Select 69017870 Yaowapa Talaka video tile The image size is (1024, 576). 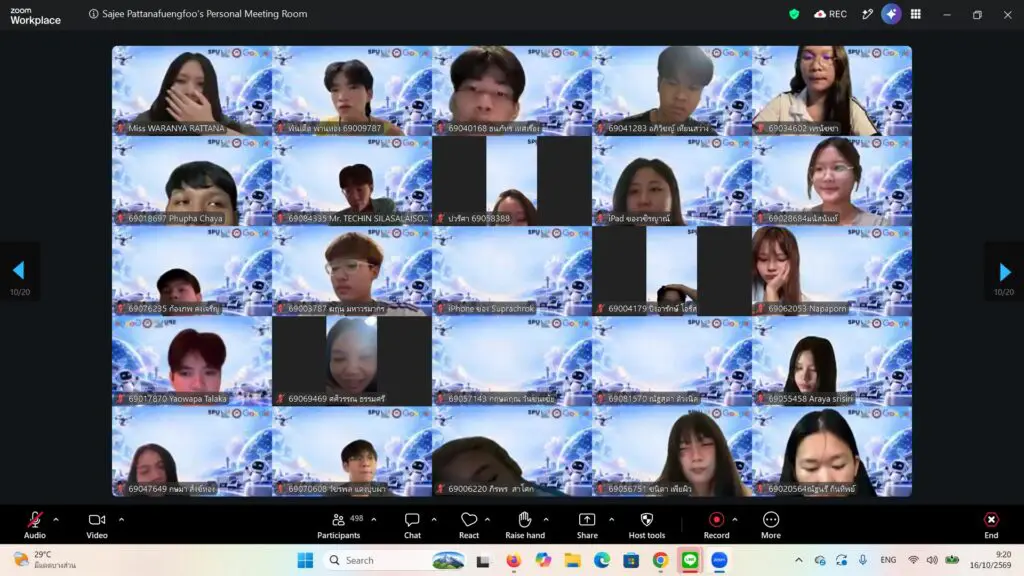(x=192, y=361)
